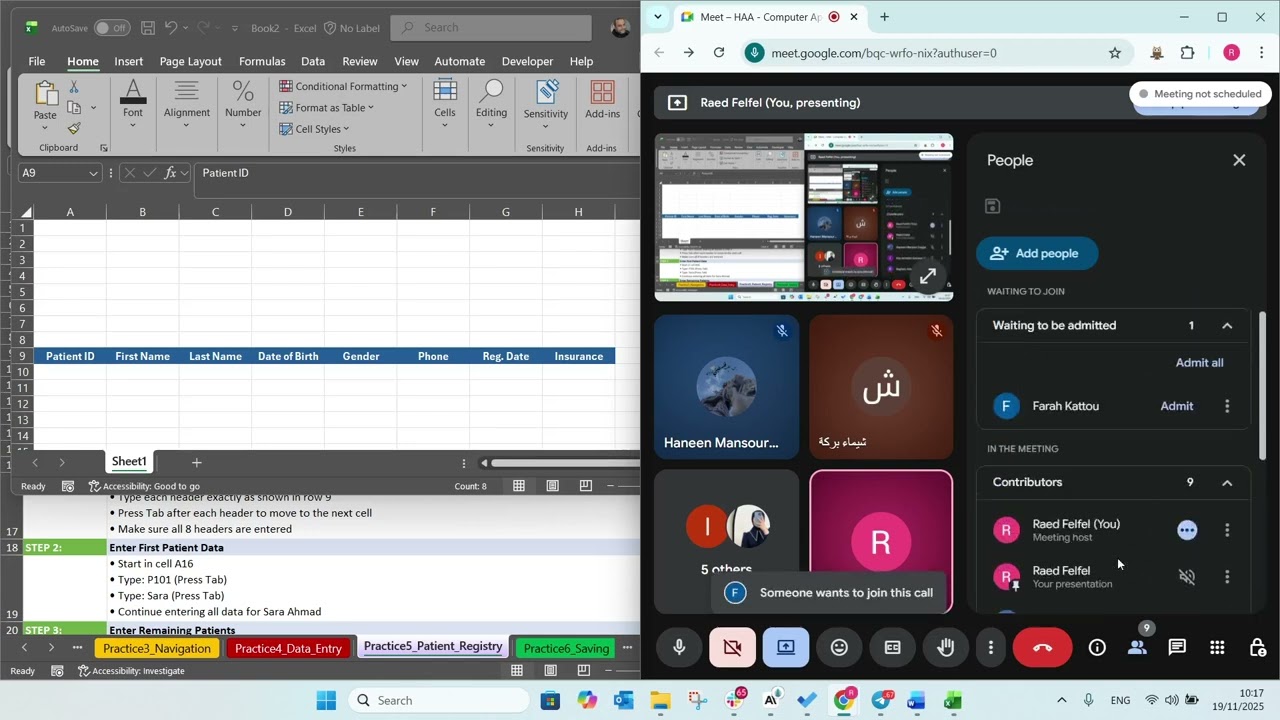
Task: Expand the Font group dropdown
Action: (x=133, y=125)
